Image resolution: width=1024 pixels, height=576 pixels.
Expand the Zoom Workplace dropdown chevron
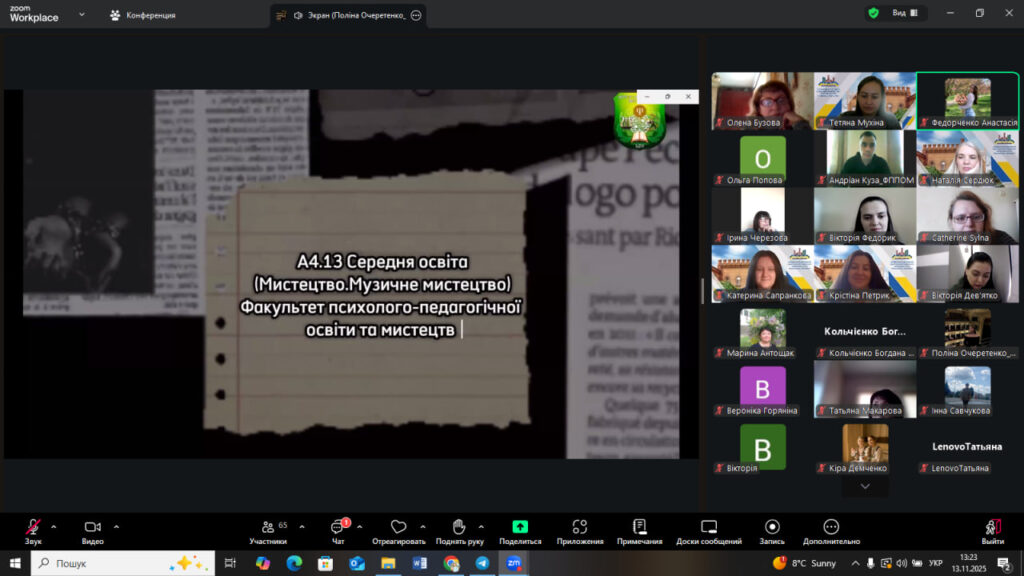pos(81,15)
